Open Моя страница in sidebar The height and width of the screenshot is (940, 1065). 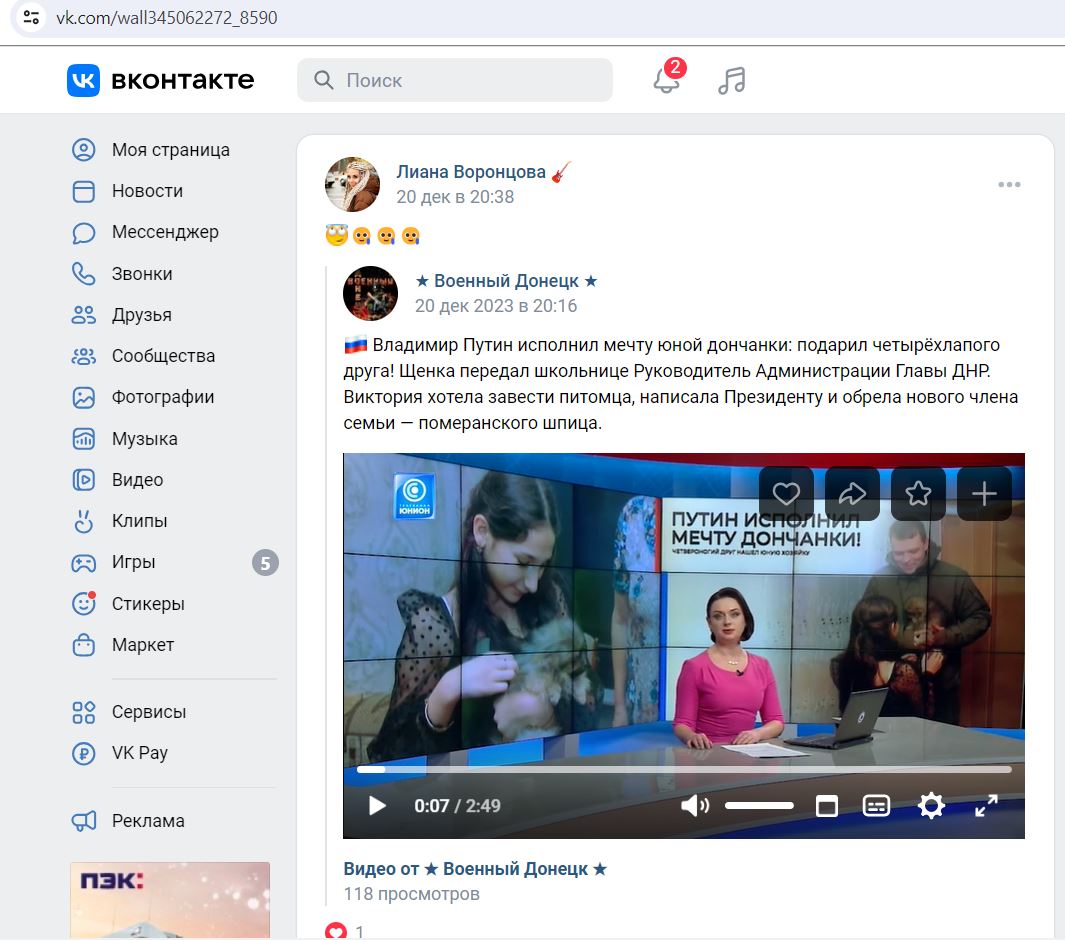point(151,149)
